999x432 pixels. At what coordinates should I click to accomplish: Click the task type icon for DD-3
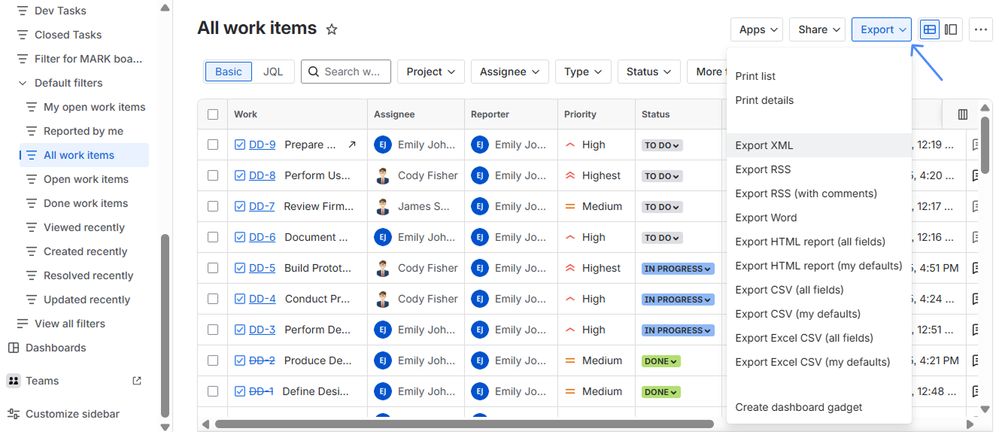click(240, 330)
